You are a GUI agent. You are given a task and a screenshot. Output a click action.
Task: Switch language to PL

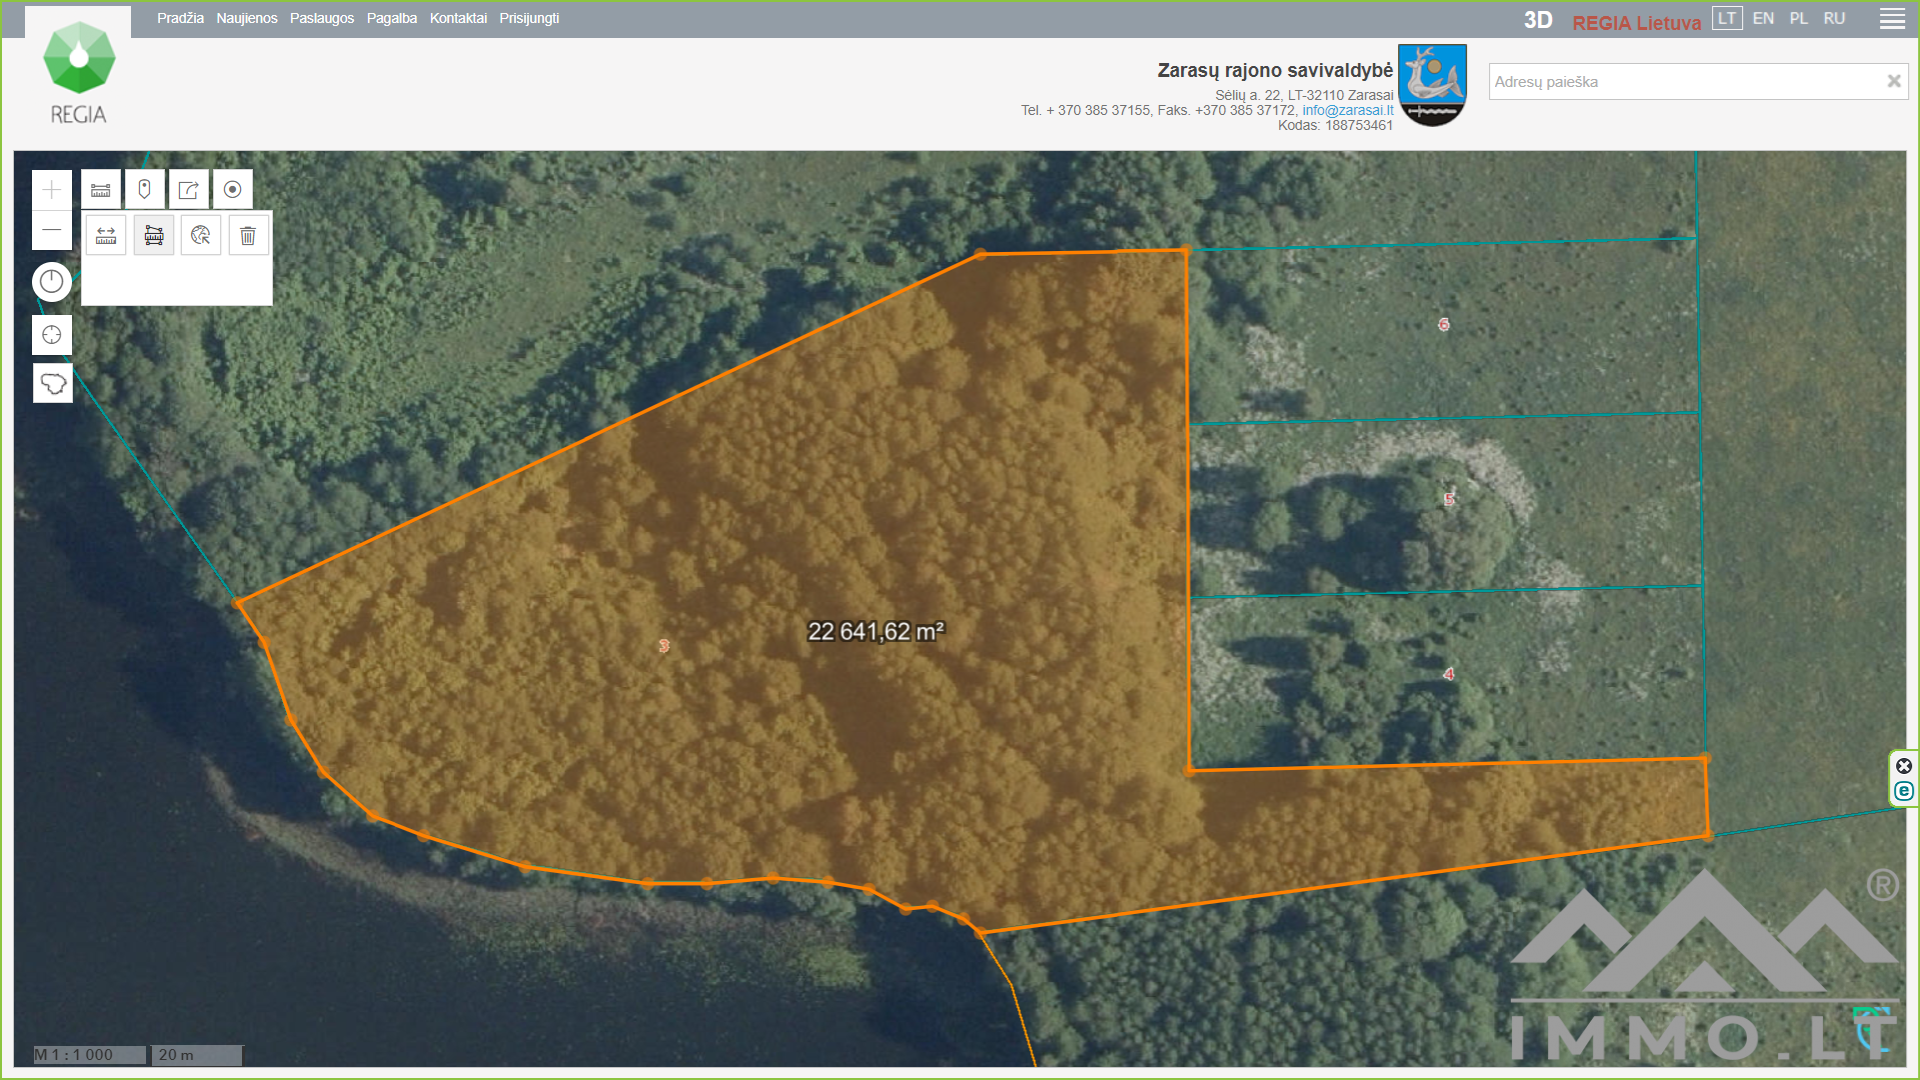click(1798, 18)
